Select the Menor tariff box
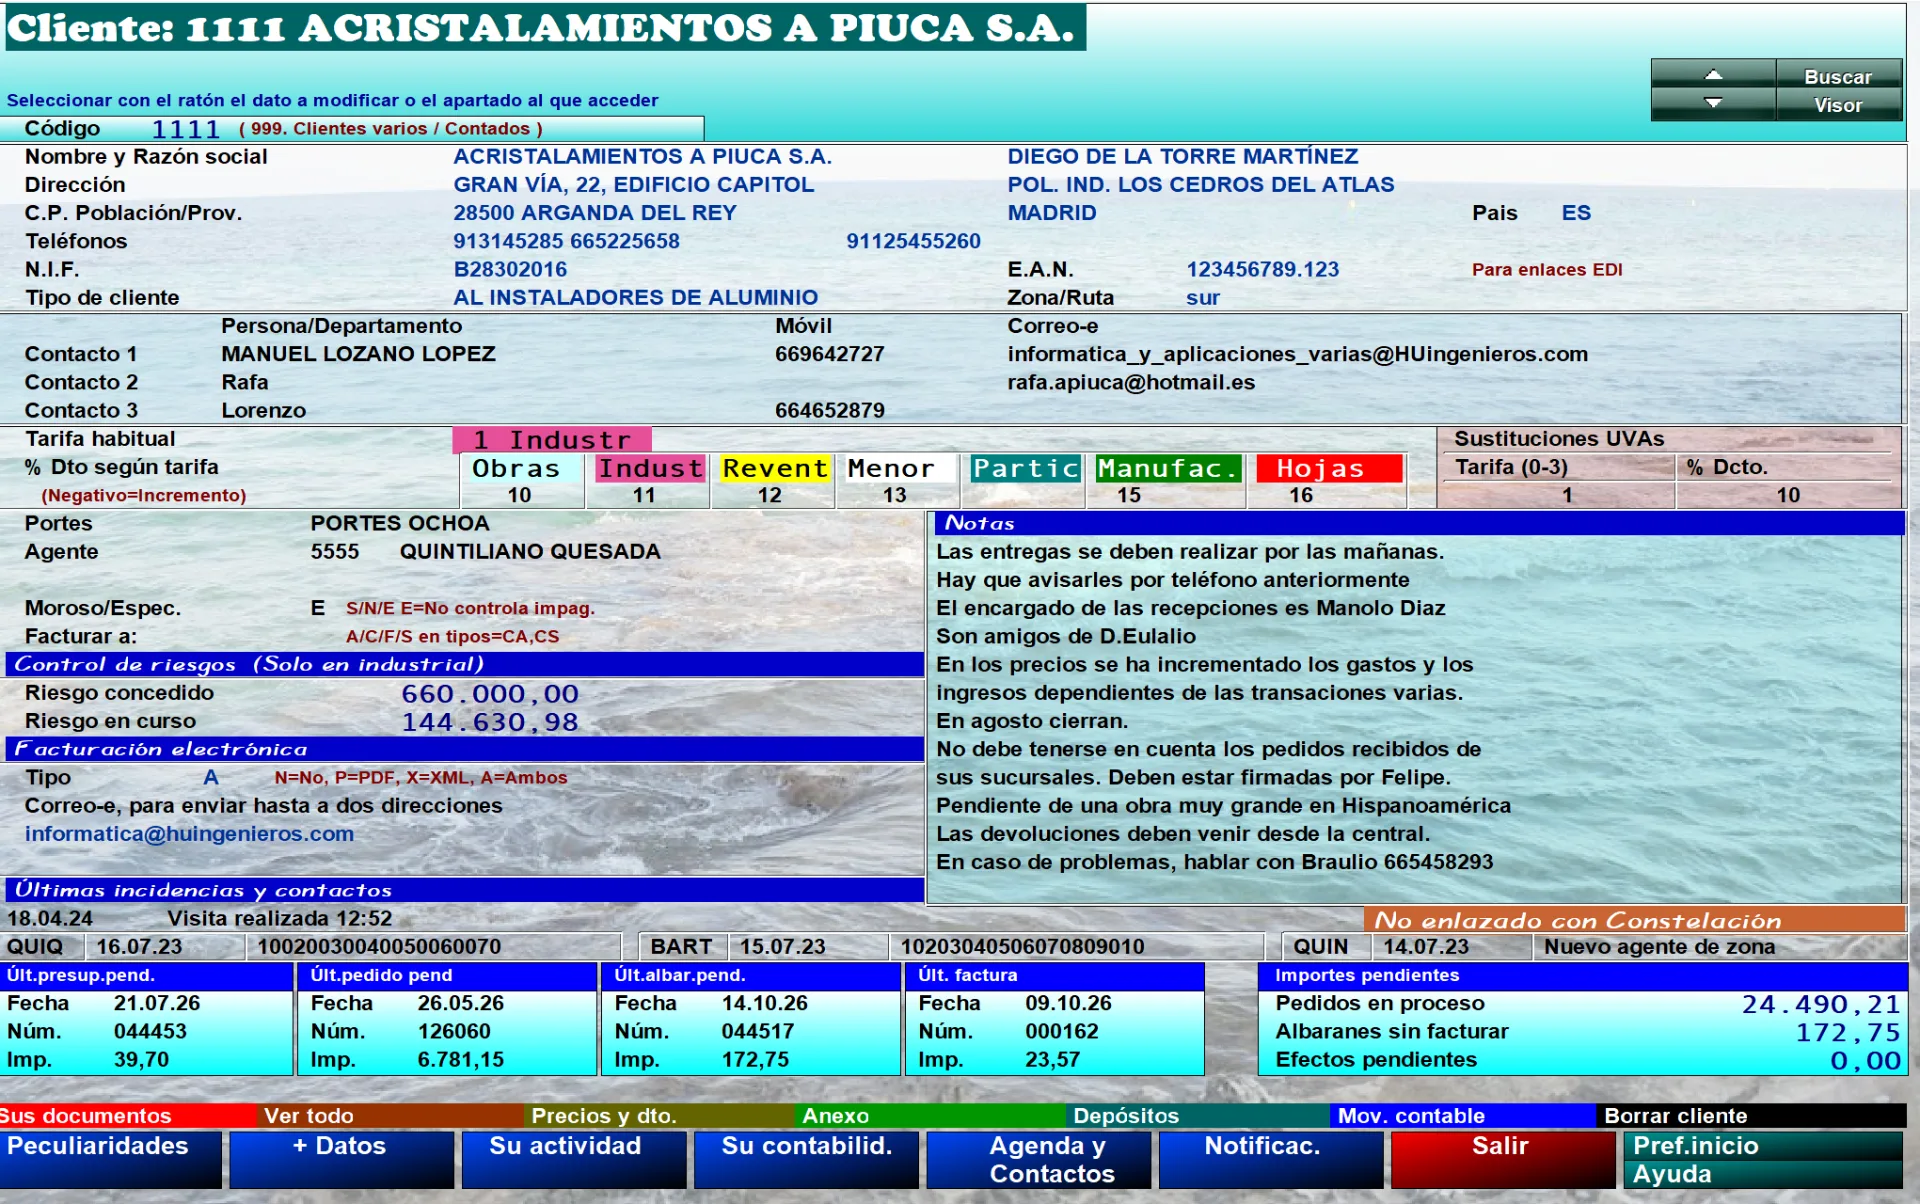 (899, 469)
